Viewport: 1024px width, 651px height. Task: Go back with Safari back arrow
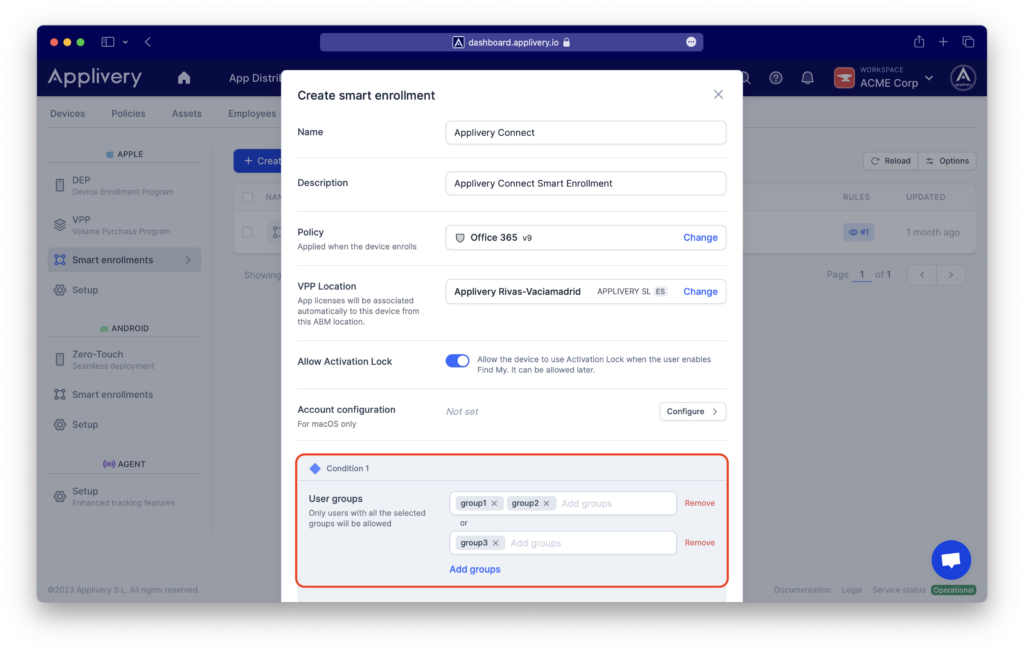point(148,42)
